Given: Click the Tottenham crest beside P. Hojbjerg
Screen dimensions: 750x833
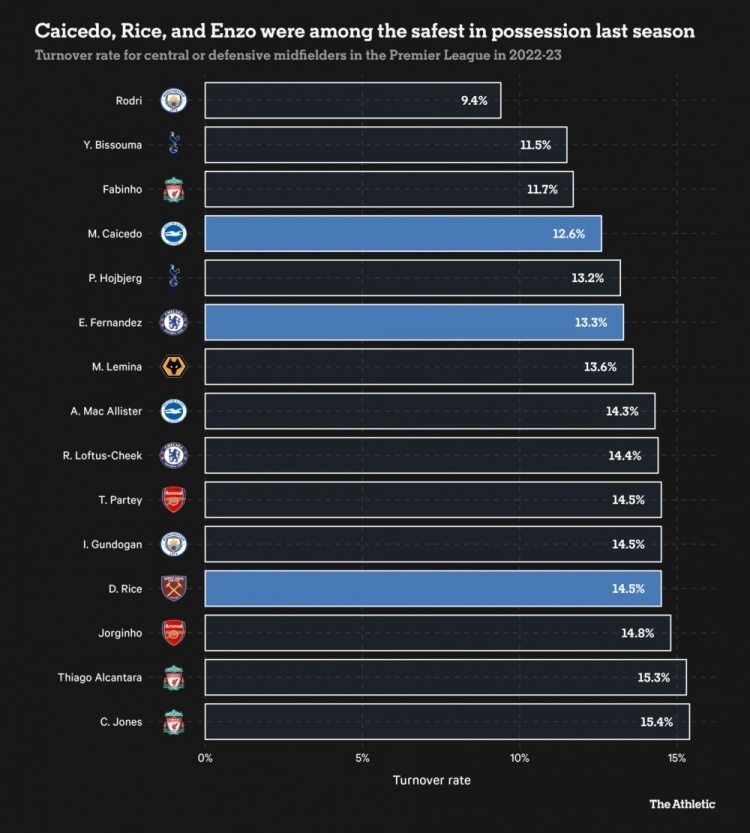Looking at the screenshot, I should [x=174, y=277].
